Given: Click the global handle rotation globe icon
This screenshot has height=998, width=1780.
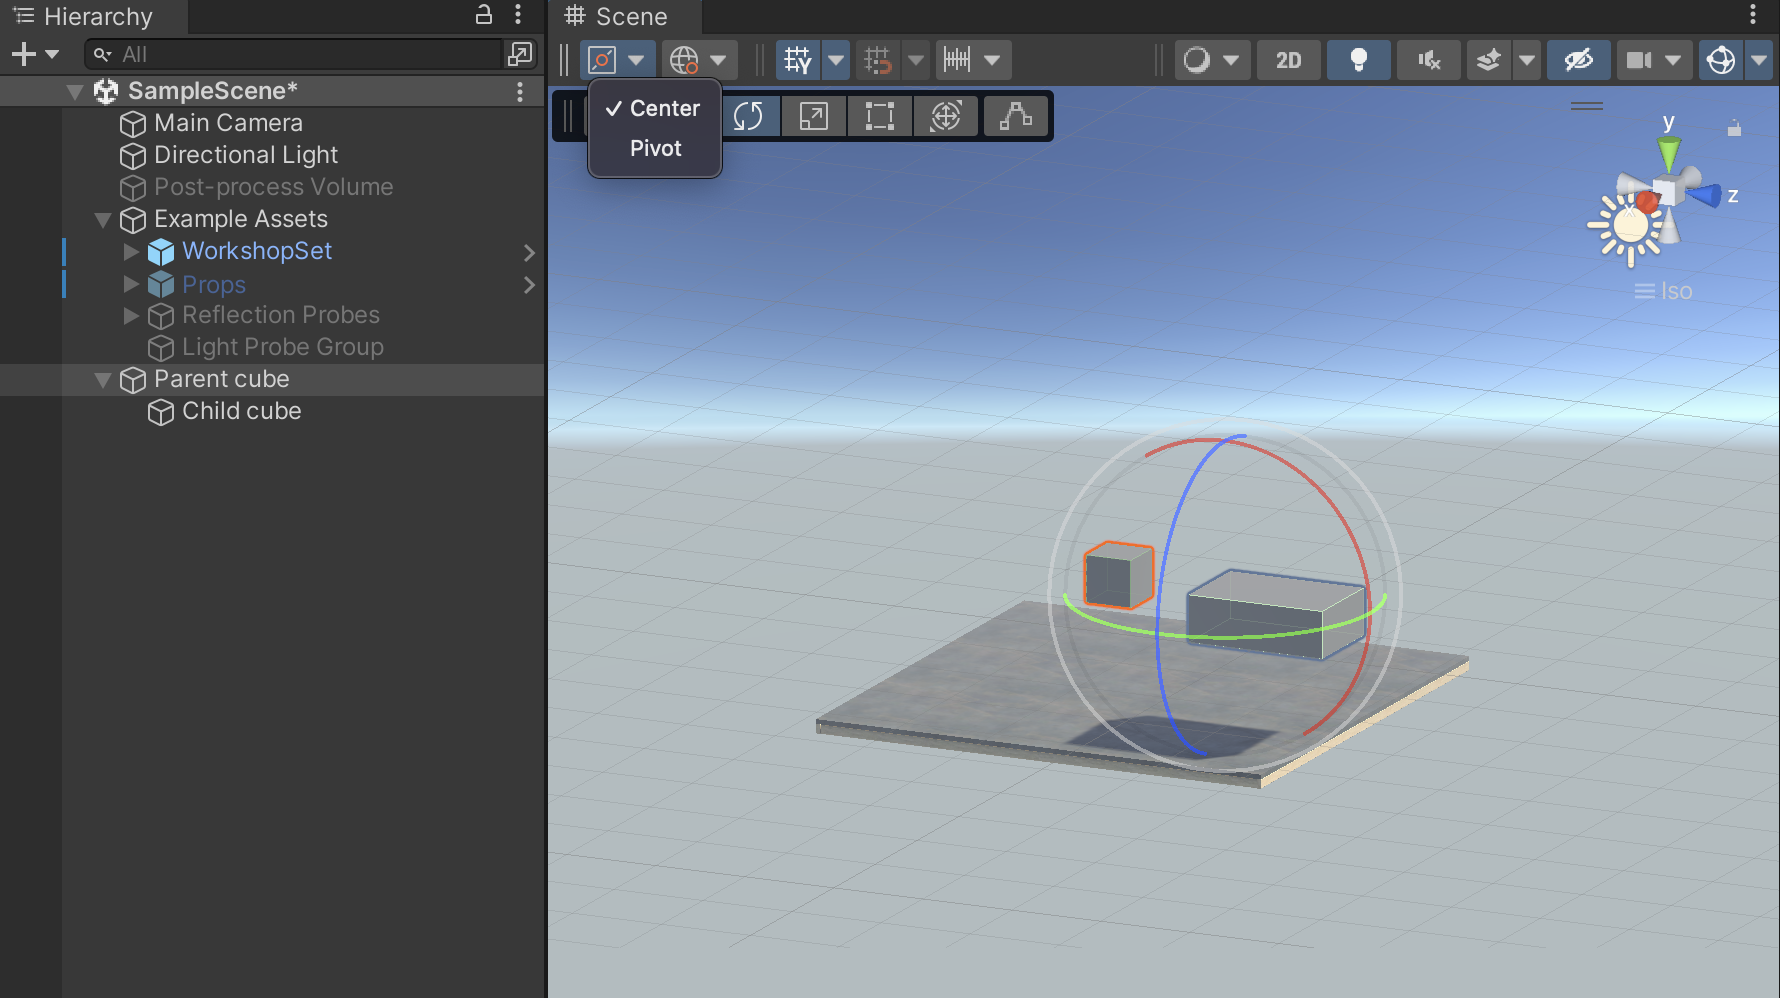Looking at the screenshot, I should point(684,60).
